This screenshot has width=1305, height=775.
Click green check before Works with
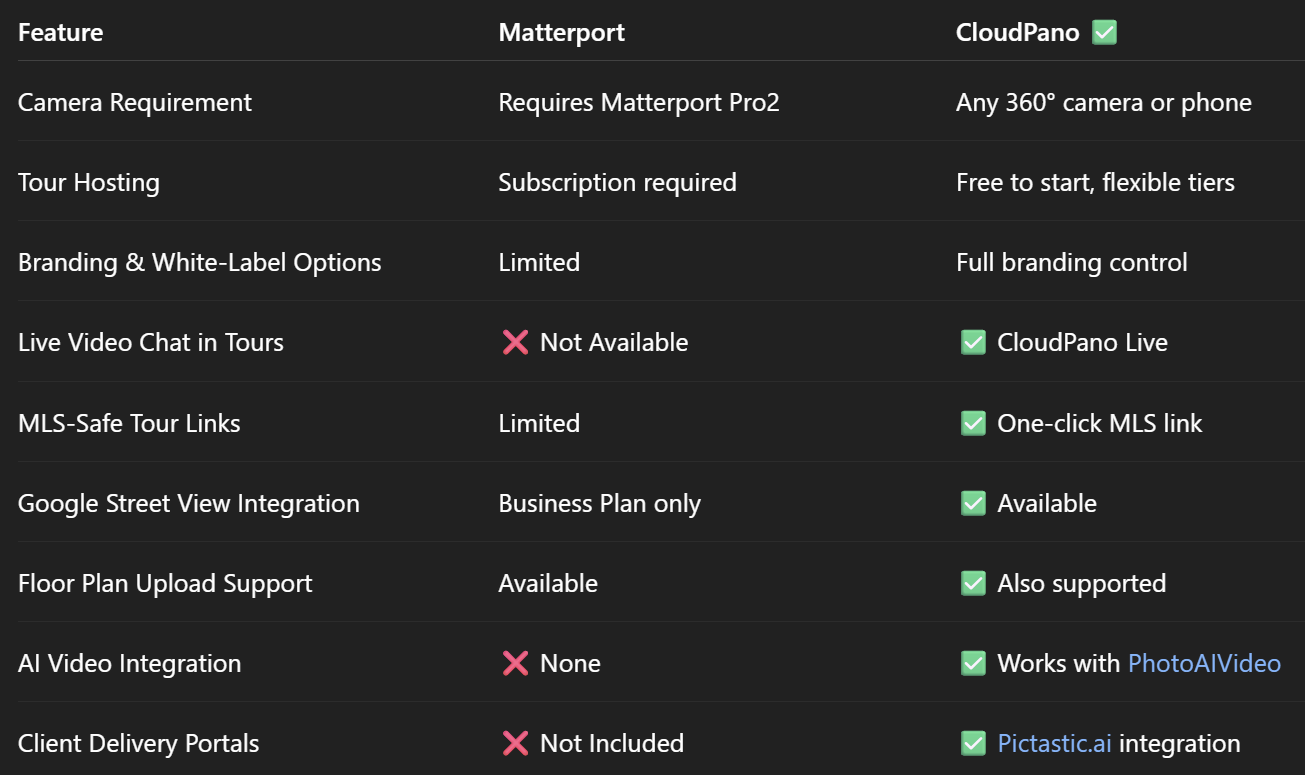[973, 663]
